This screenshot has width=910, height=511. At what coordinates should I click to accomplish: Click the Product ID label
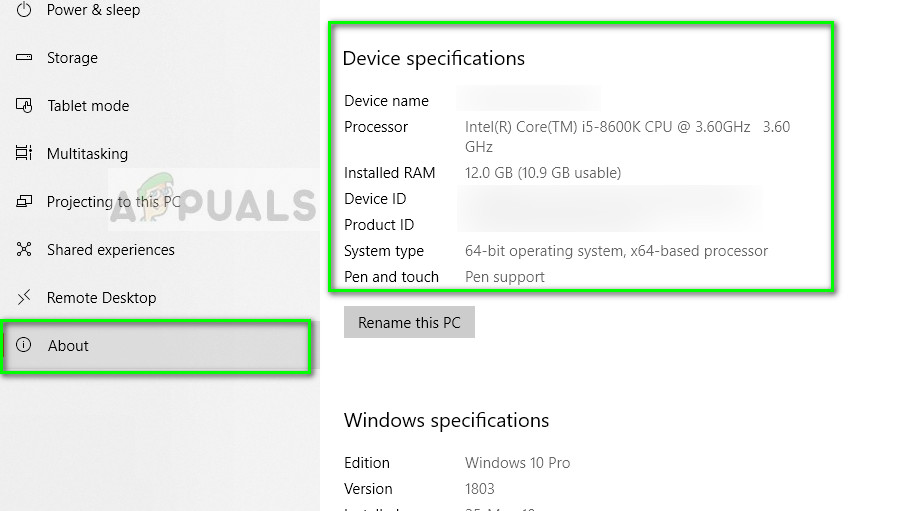pyautogui.click(x=379, y=225)
